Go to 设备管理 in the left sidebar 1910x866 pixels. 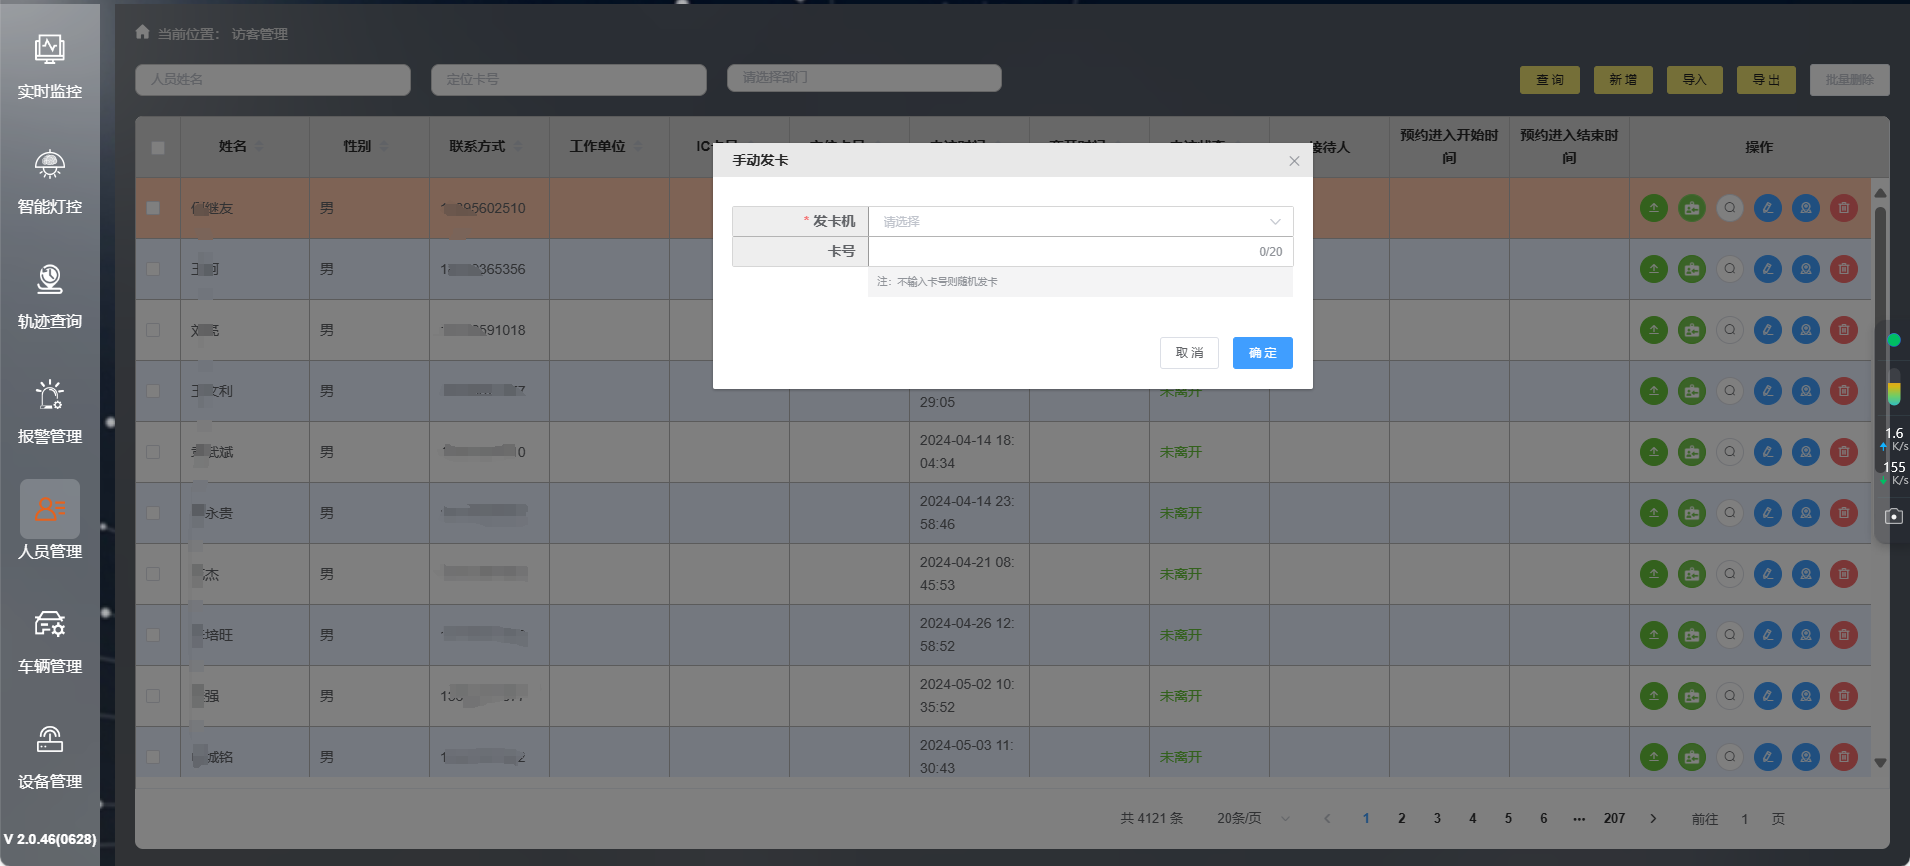tap(50, 756)
